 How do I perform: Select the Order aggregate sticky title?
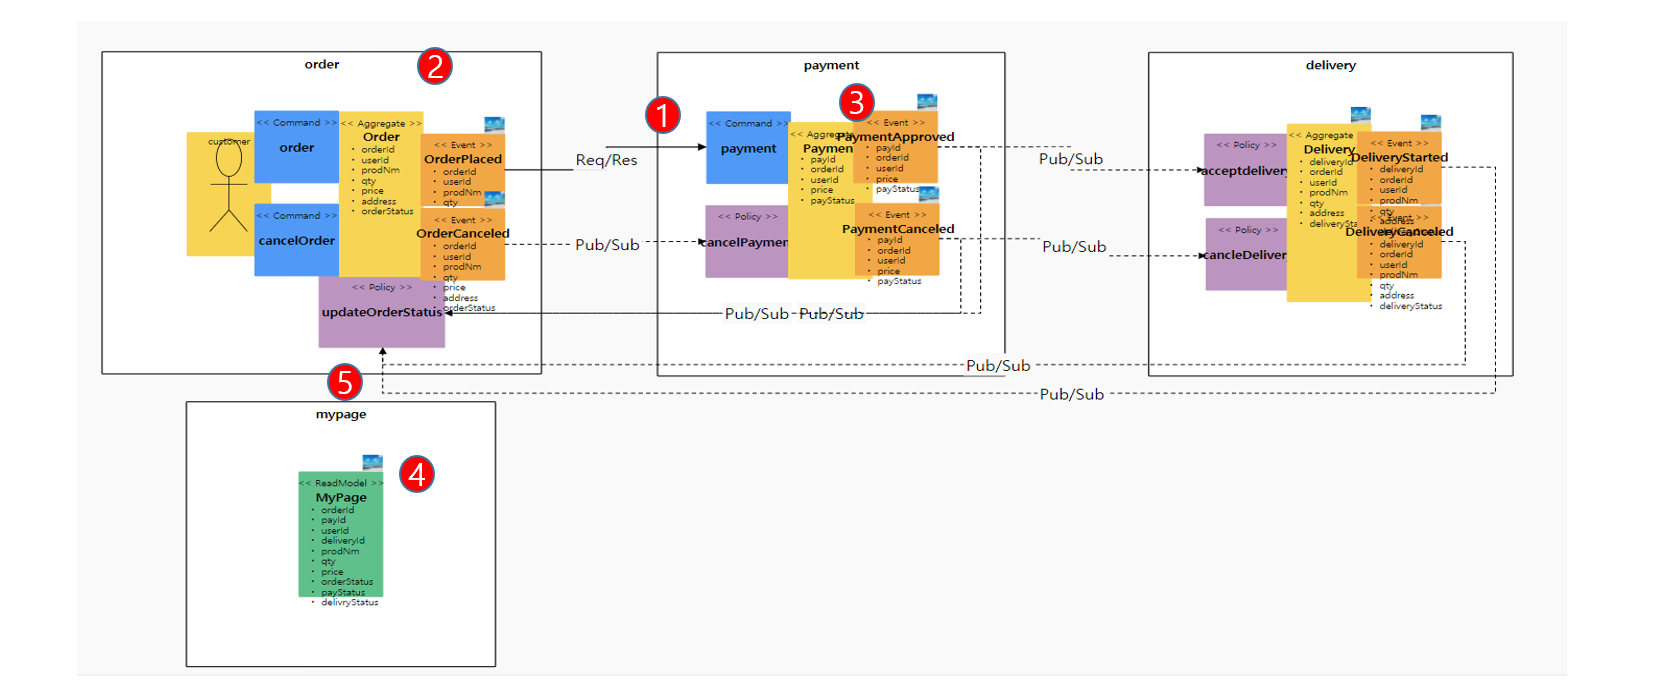pos(381,137)
